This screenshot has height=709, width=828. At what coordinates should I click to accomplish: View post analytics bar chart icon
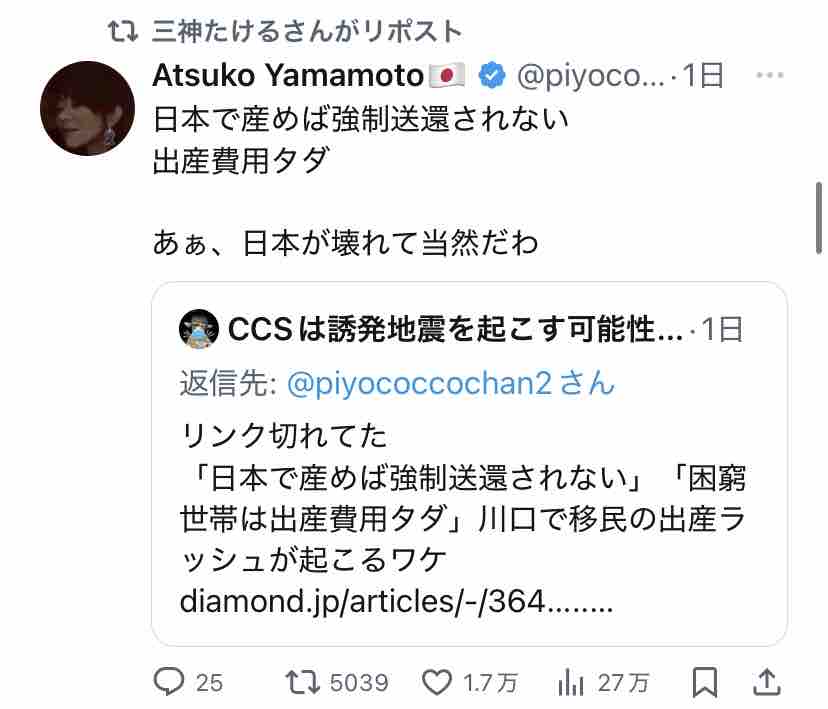(x=571, y=682)
